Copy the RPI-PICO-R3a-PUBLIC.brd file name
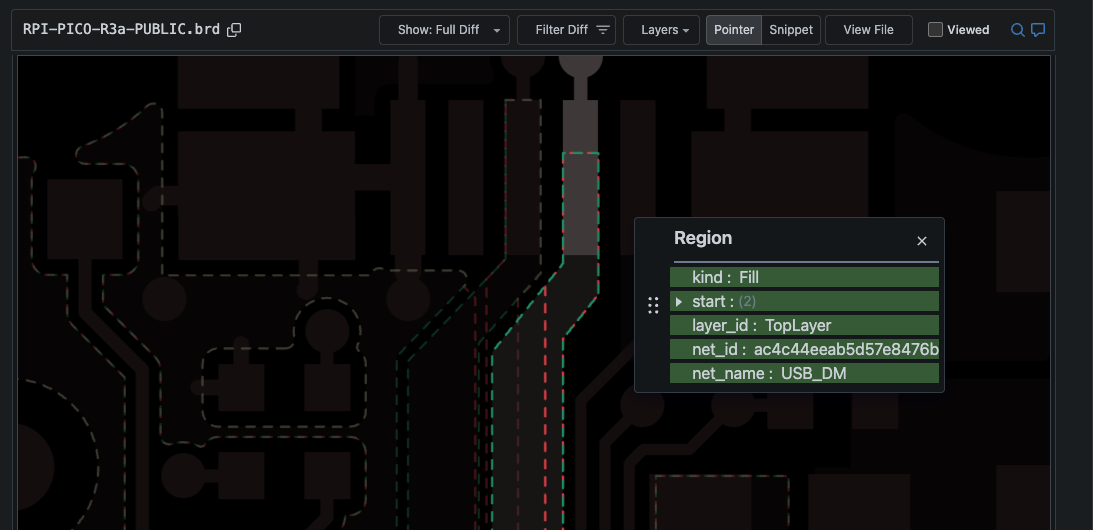The height and width of the screenshot is (530, 1093). [x=234, y=30]
